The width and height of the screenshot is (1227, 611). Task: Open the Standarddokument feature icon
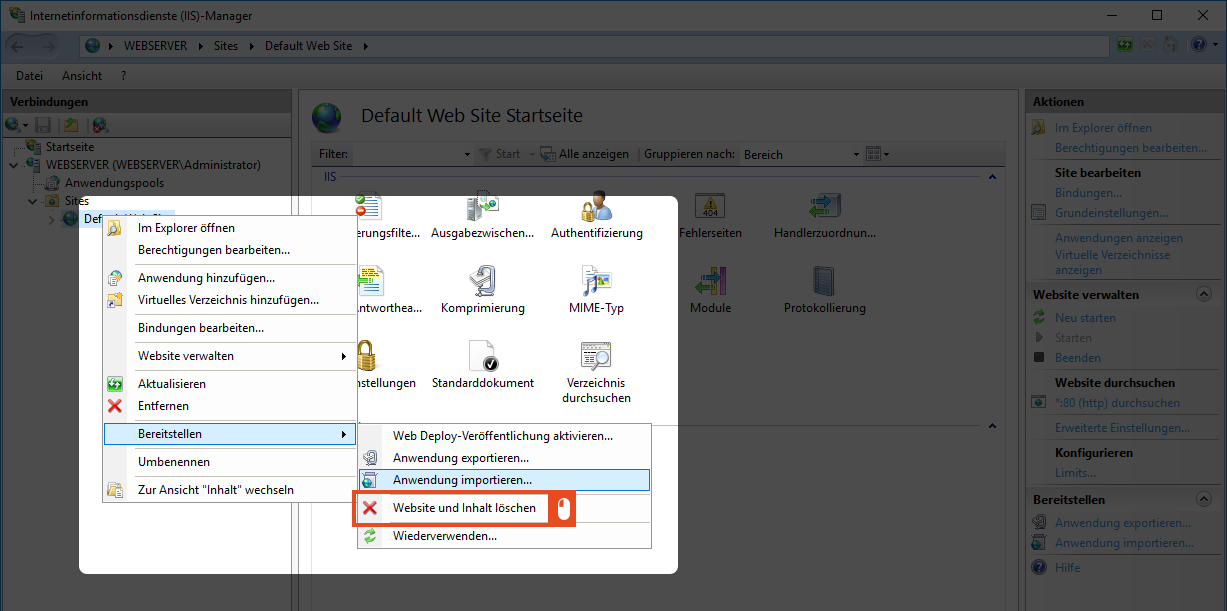pyautogui.click(x=482, y=360)
